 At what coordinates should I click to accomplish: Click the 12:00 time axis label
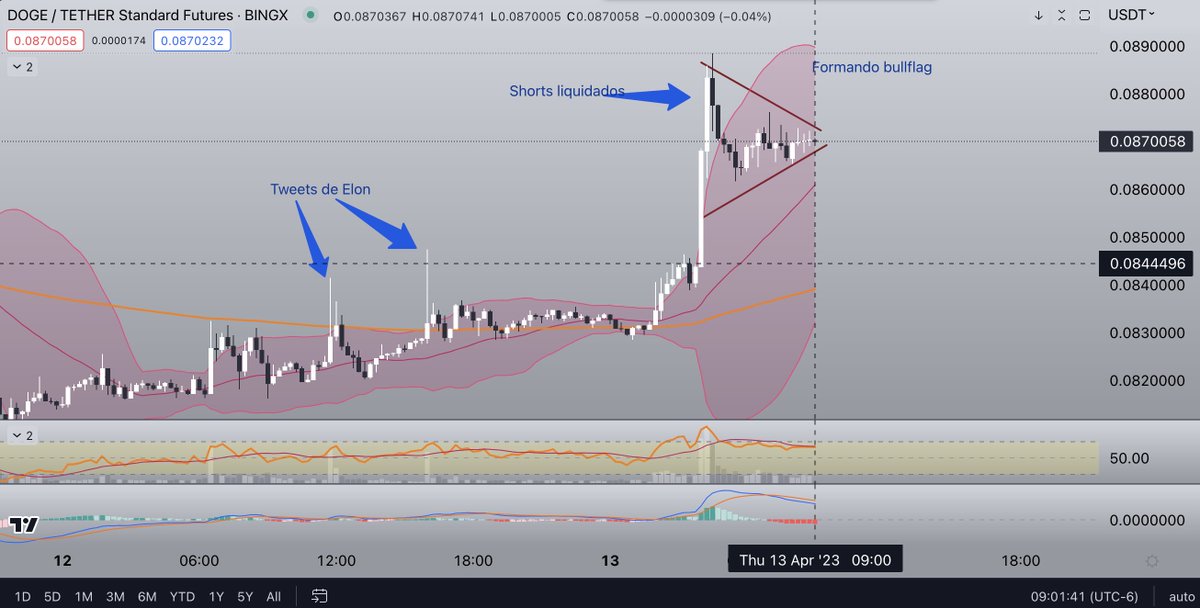(336, 561)
